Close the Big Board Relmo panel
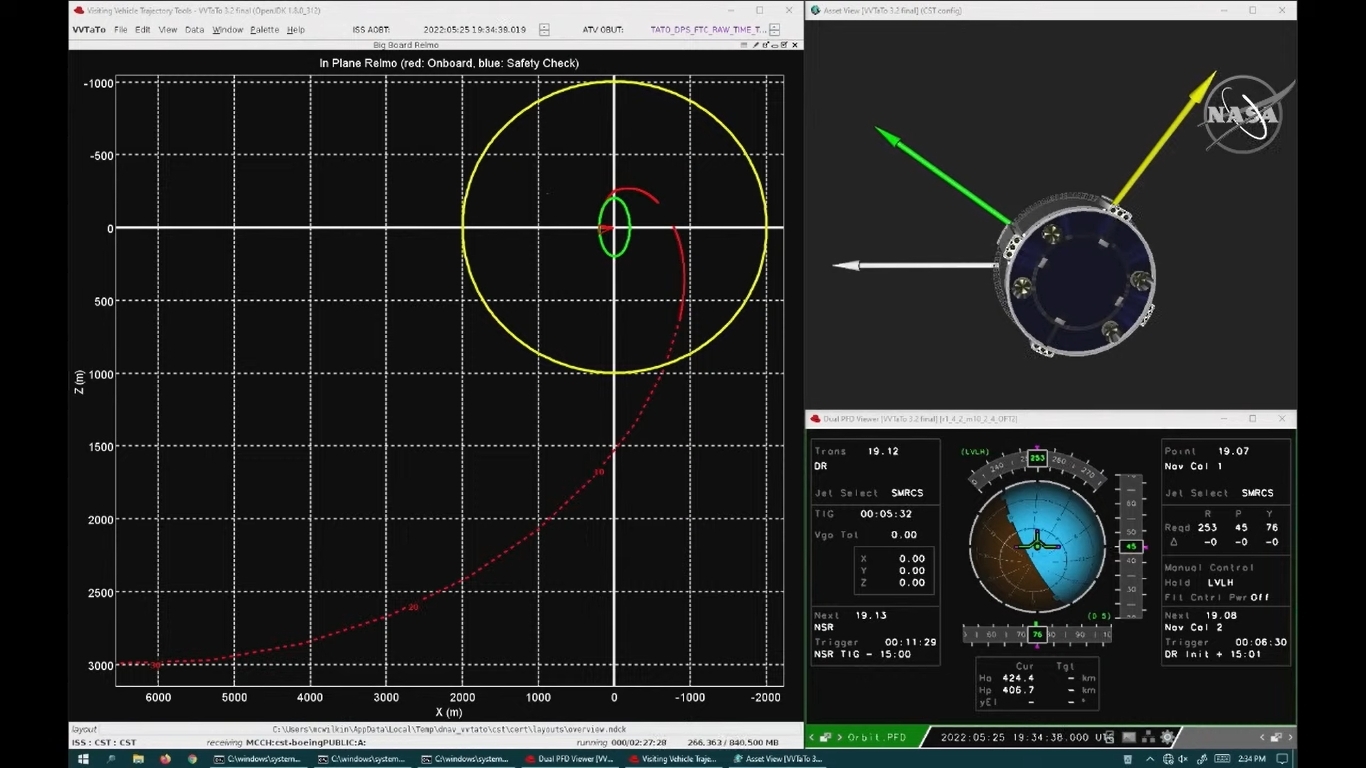 [796, 44]
